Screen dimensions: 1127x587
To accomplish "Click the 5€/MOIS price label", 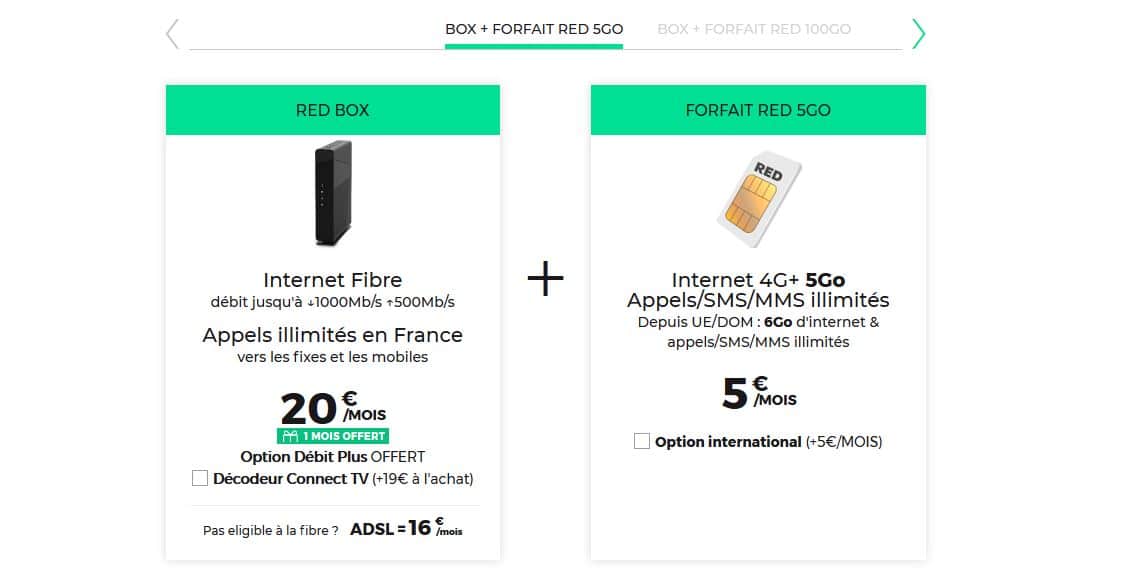I will [757, 394].
